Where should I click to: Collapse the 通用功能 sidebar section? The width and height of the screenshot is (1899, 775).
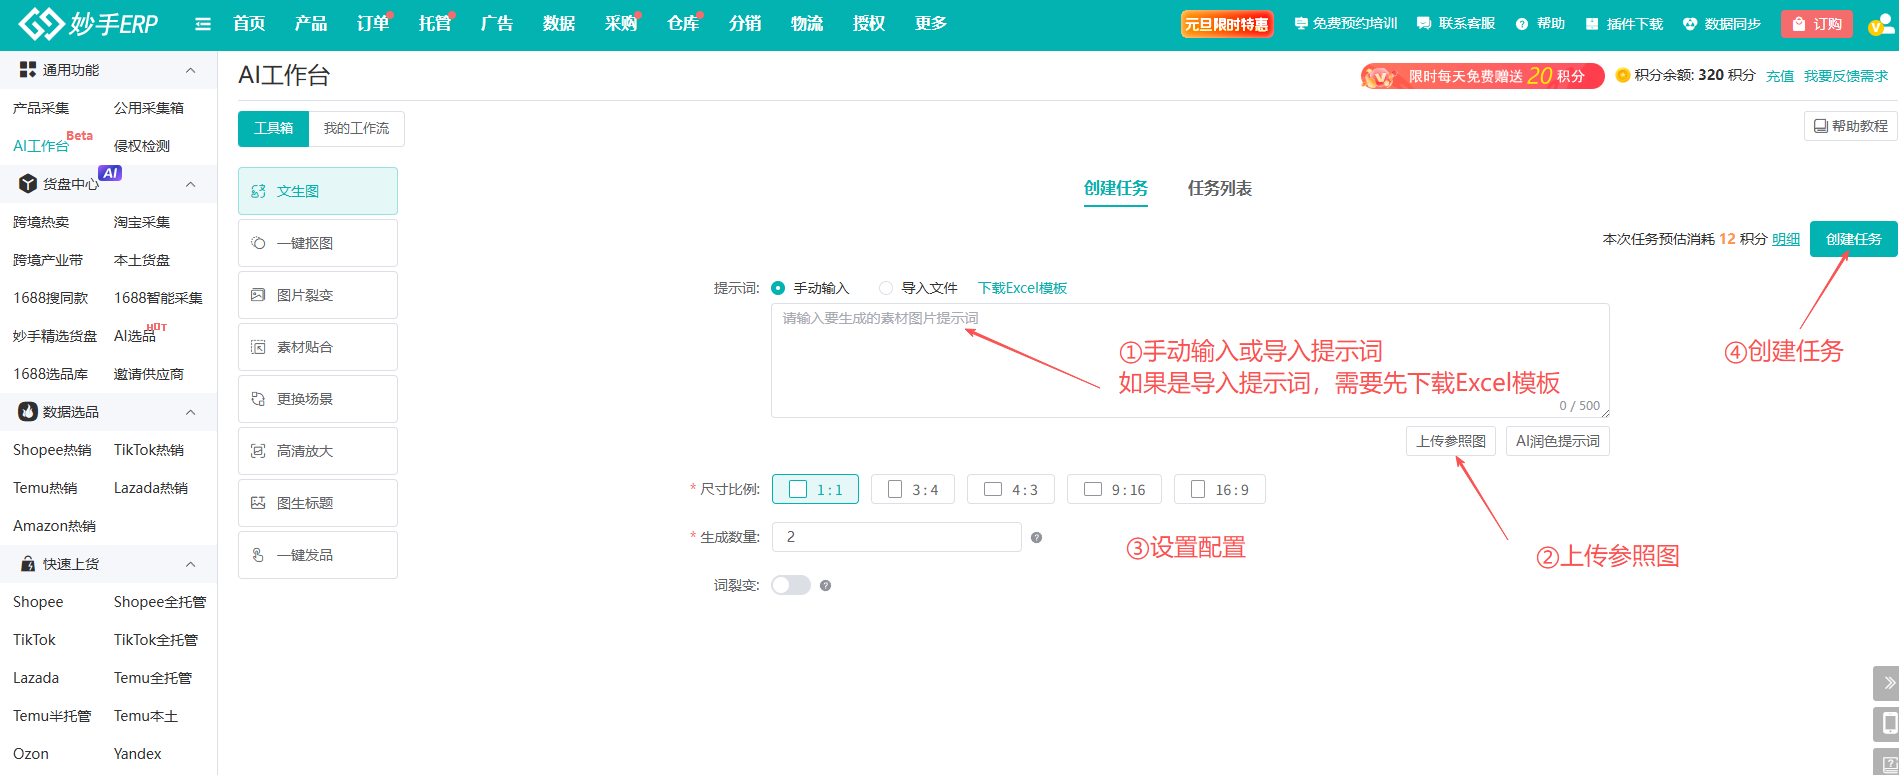coord(190,70)
